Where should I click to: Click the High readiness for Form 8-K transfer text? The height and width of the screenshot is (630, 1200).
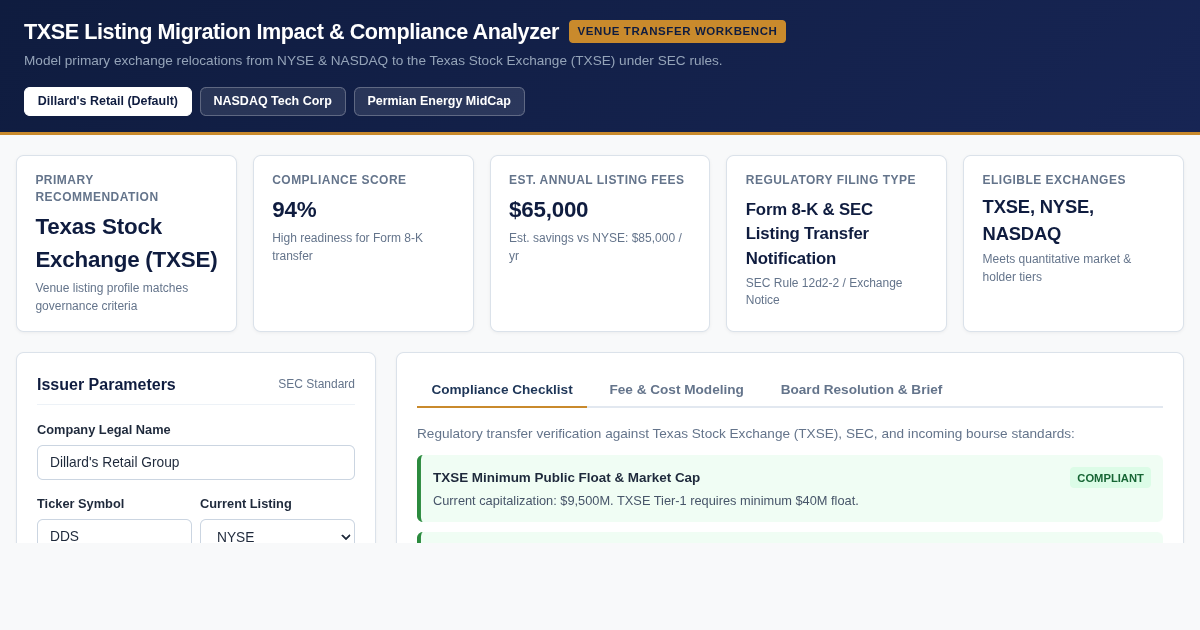pyautogui.click(x=347, y=247)
